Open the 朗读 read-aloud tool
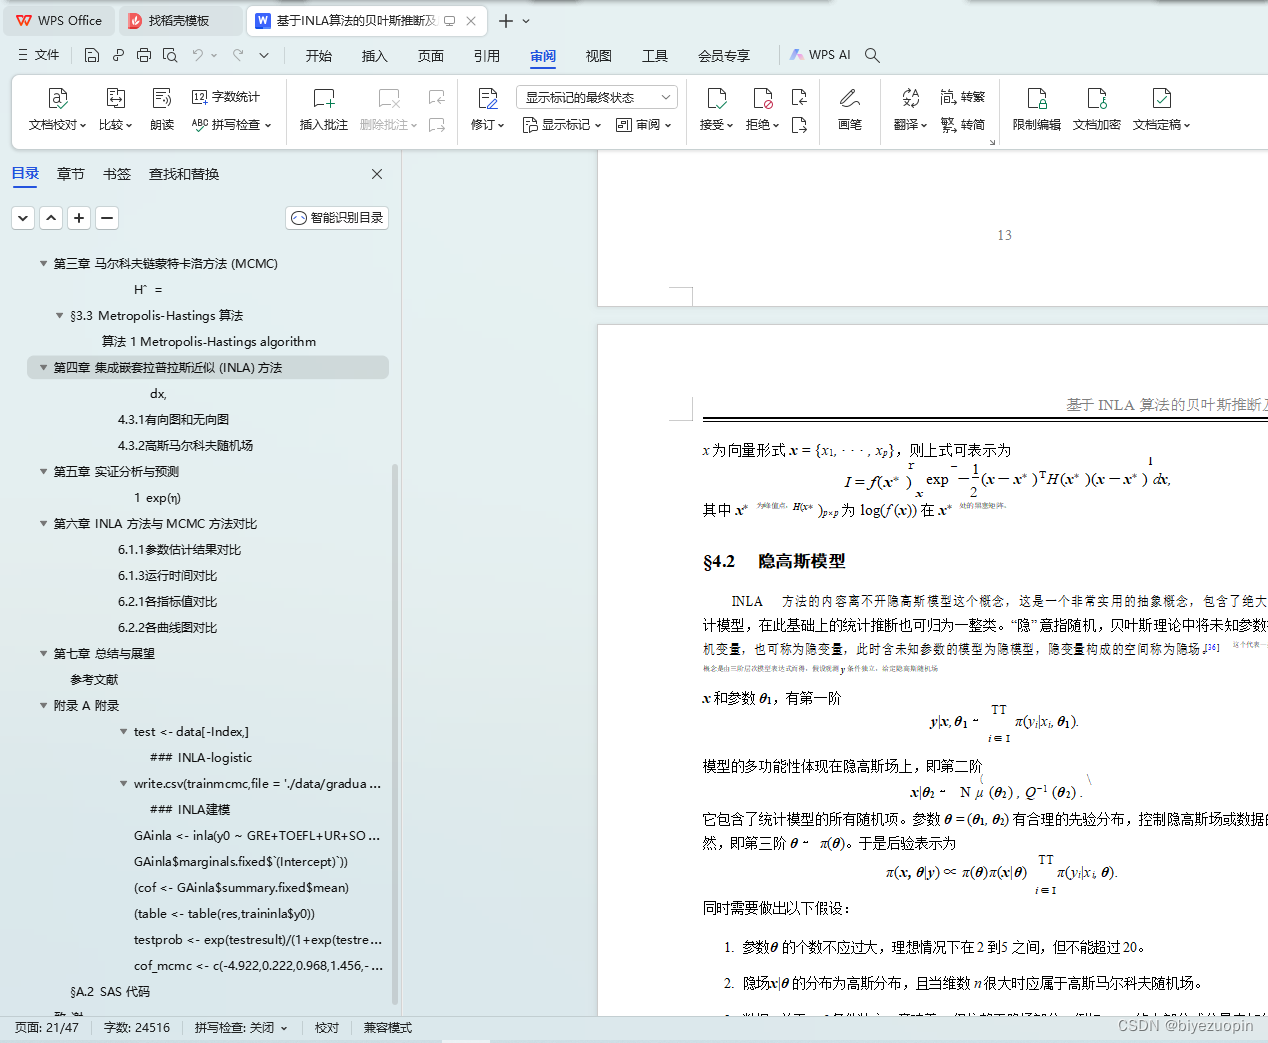 click(x=161, y=108)
